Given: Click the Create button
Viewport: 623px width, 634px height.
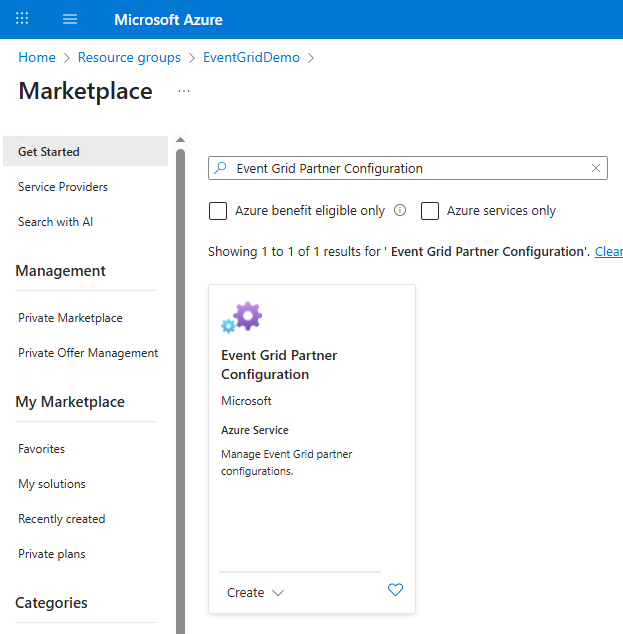Looking at the screenshot, I should (245, 592).
